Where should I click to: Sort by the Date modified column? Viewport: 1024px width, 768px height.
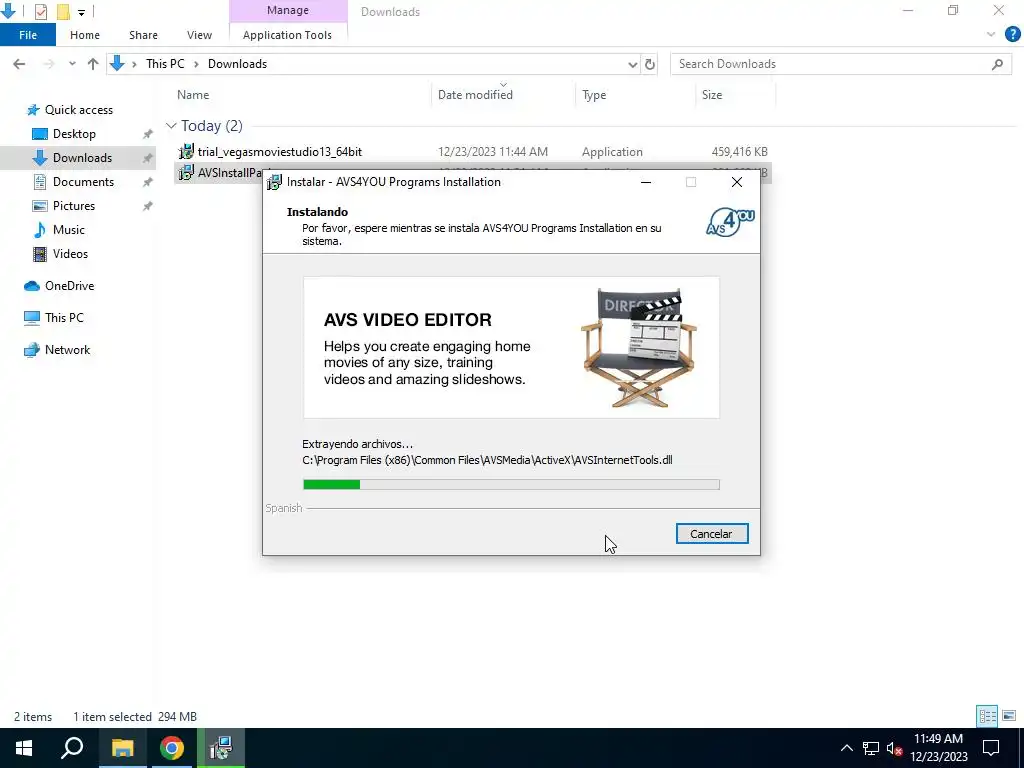475,95
